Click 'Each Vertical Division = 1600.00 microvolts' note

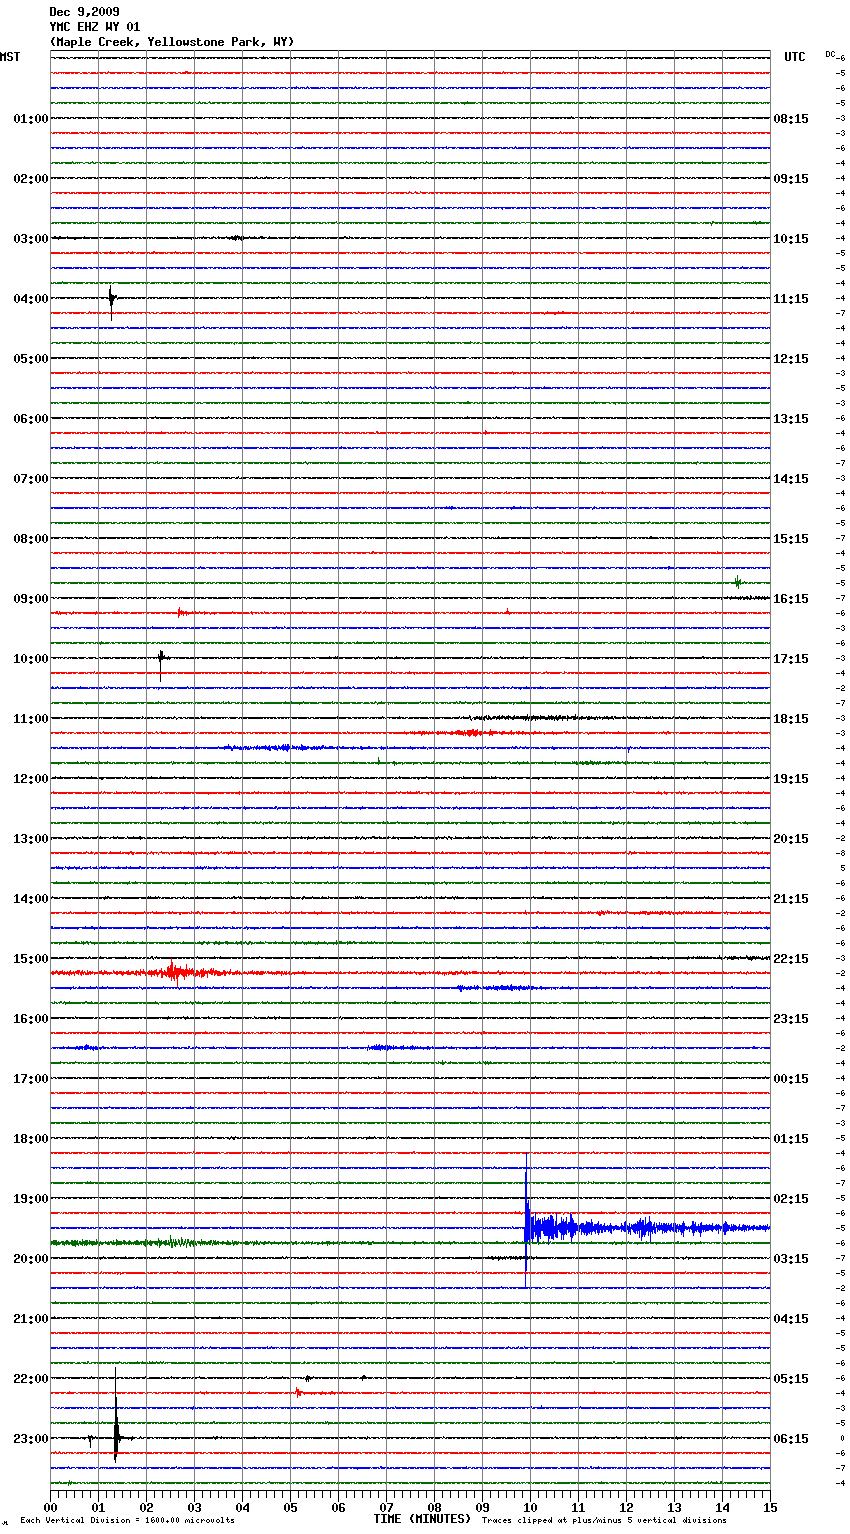pos(127,1521)
